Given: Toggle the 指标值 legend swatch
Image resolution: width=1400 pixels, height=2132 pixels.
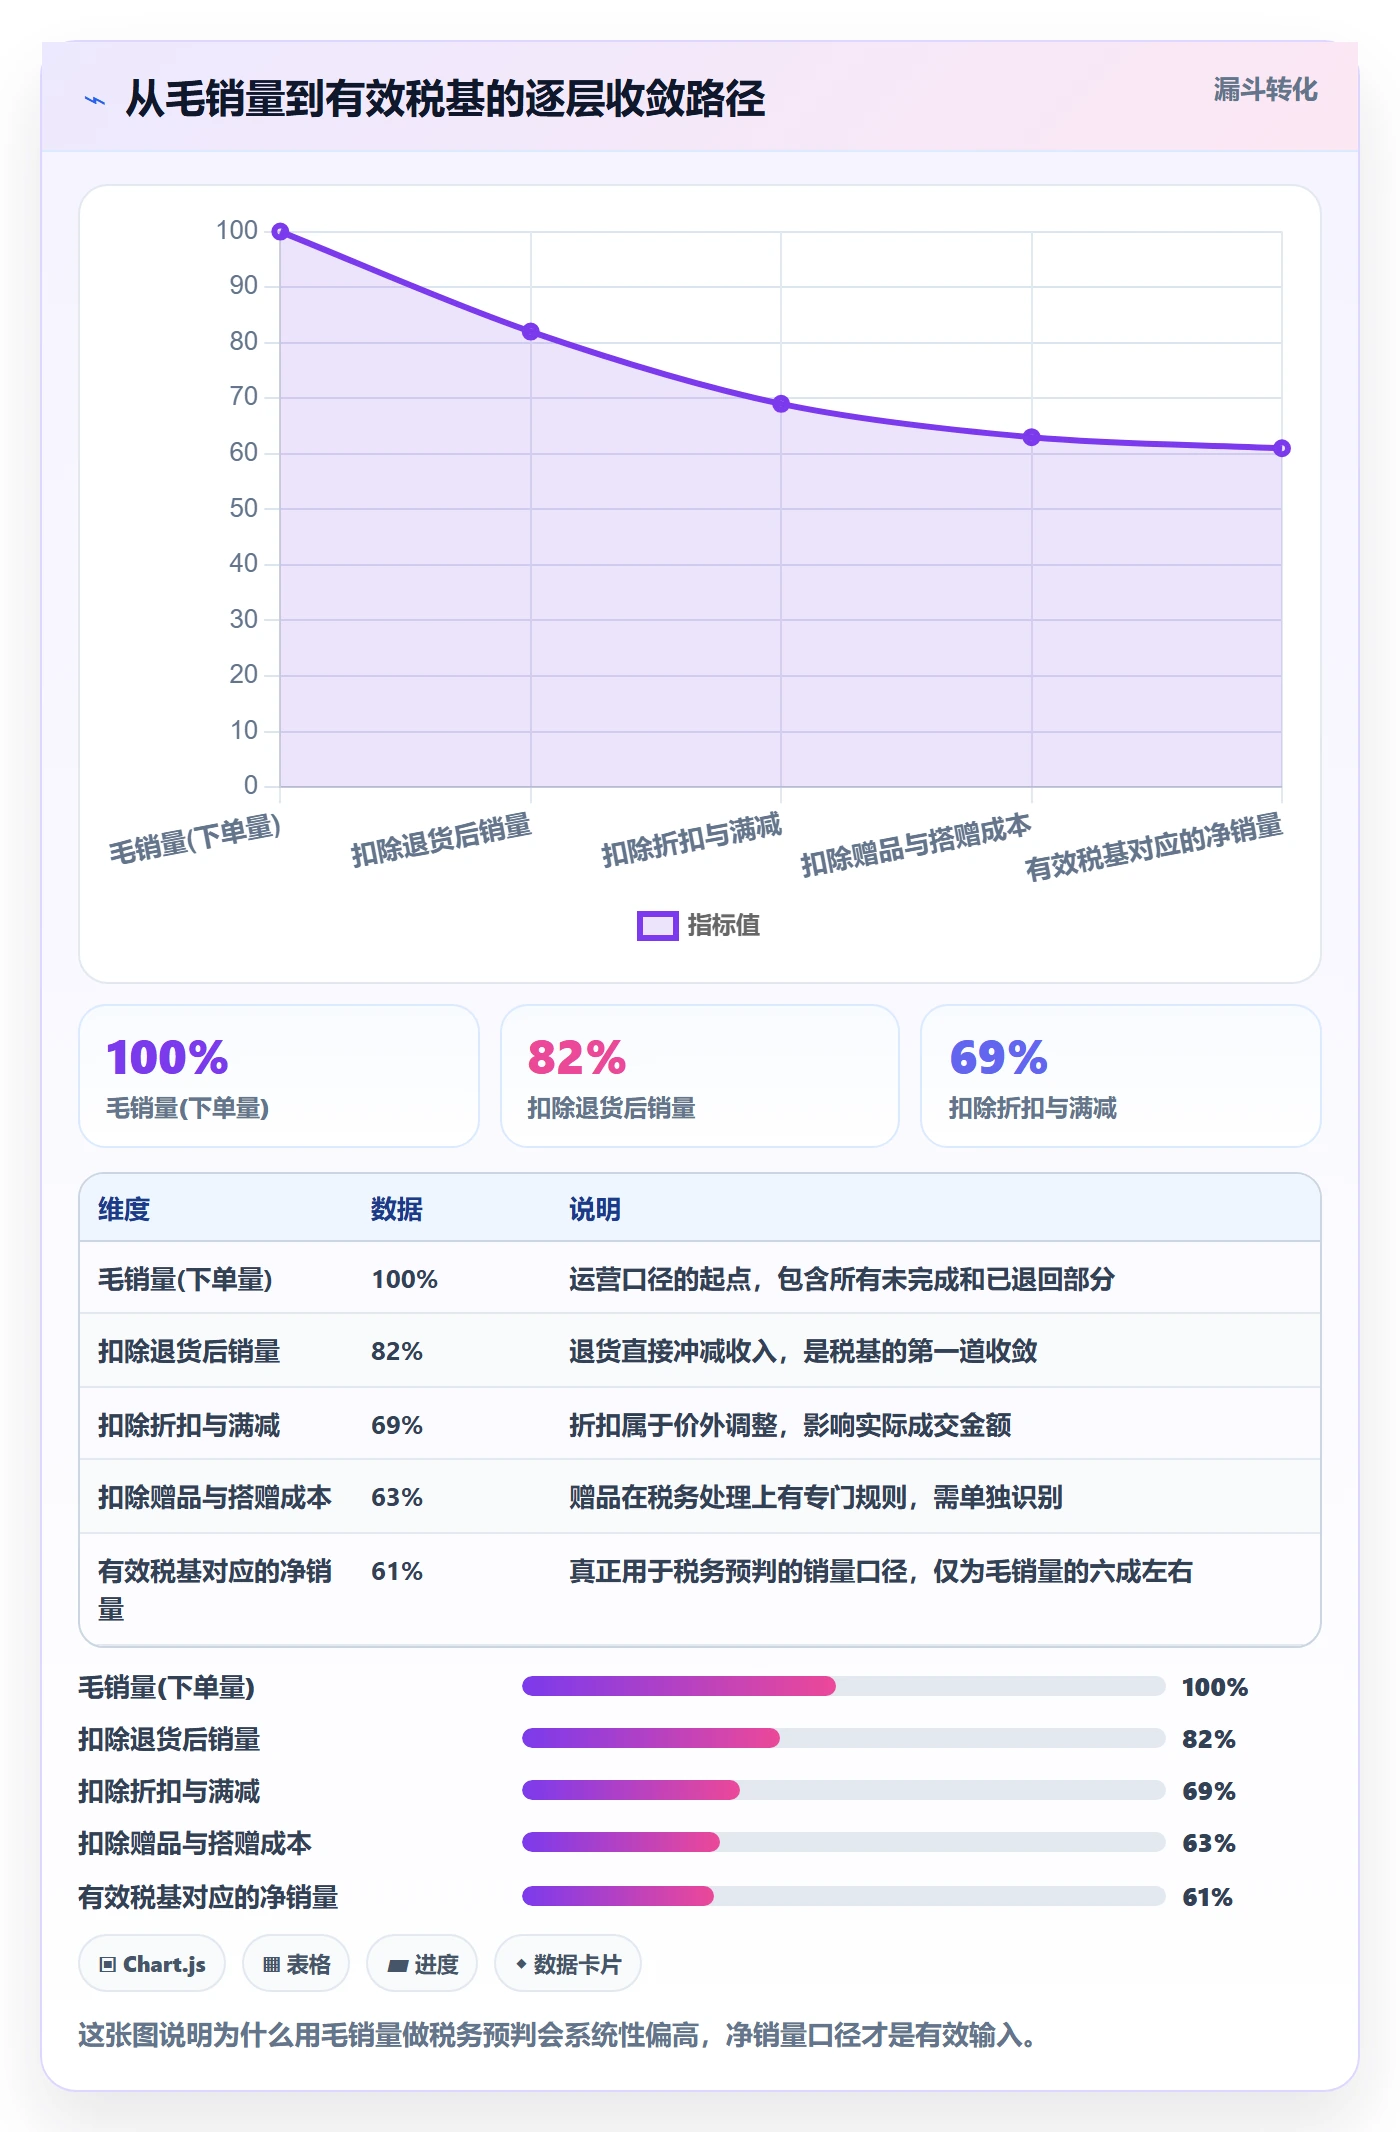Looking at the screenshot, I should click(657, 926).
